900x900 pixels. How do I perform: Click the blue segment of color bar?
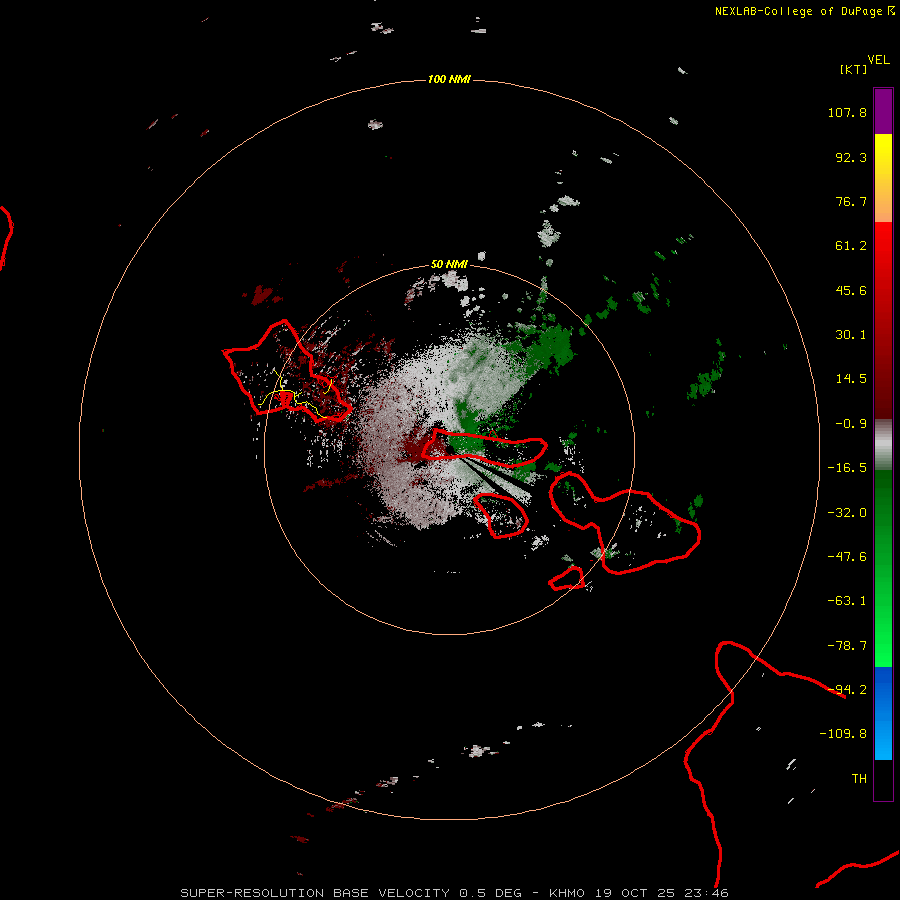[x=883, y=713]
